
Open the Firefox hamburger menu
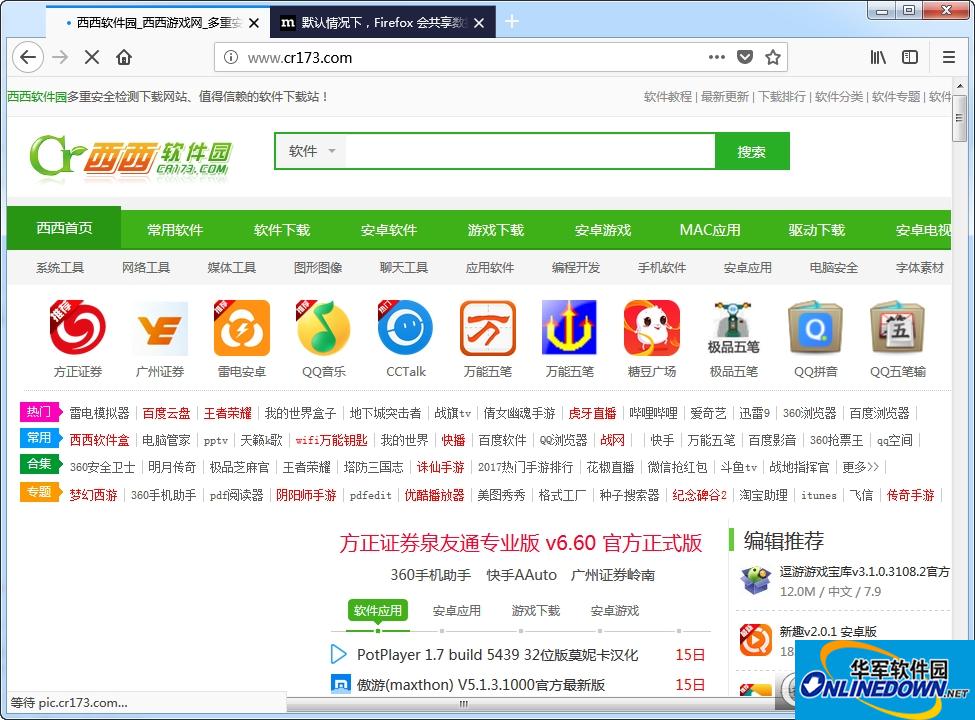[948, 57]
